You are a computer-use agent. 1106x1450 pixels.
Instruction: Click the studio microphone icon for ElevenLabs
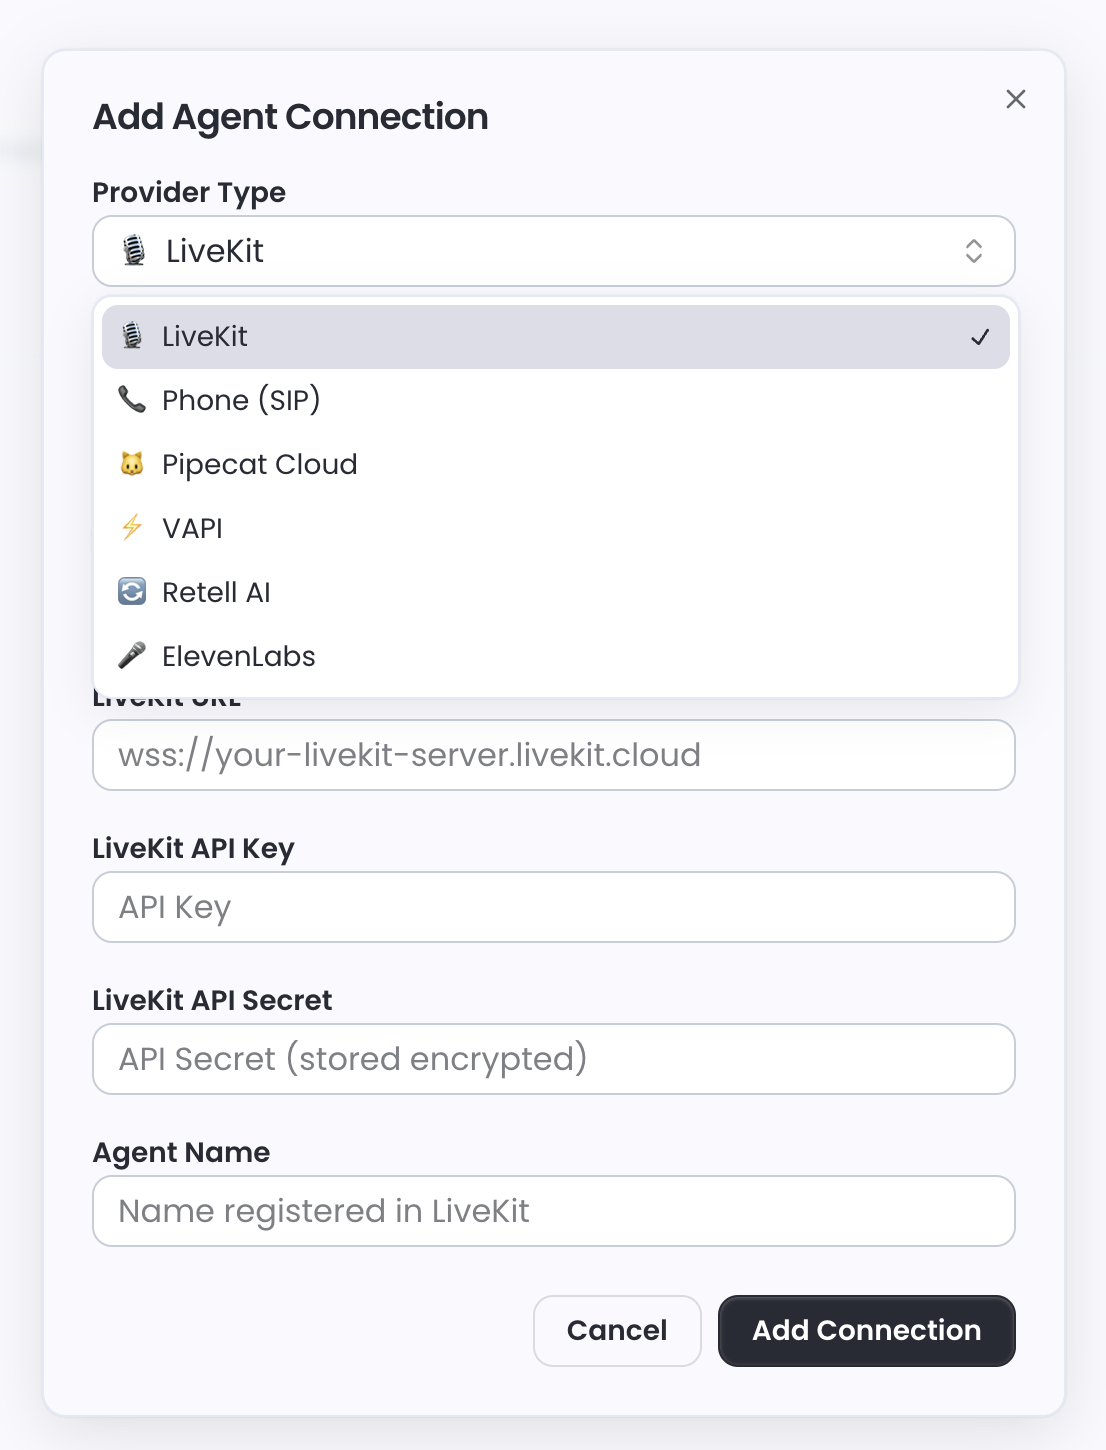pyautogui.click(x=132, y=656)
